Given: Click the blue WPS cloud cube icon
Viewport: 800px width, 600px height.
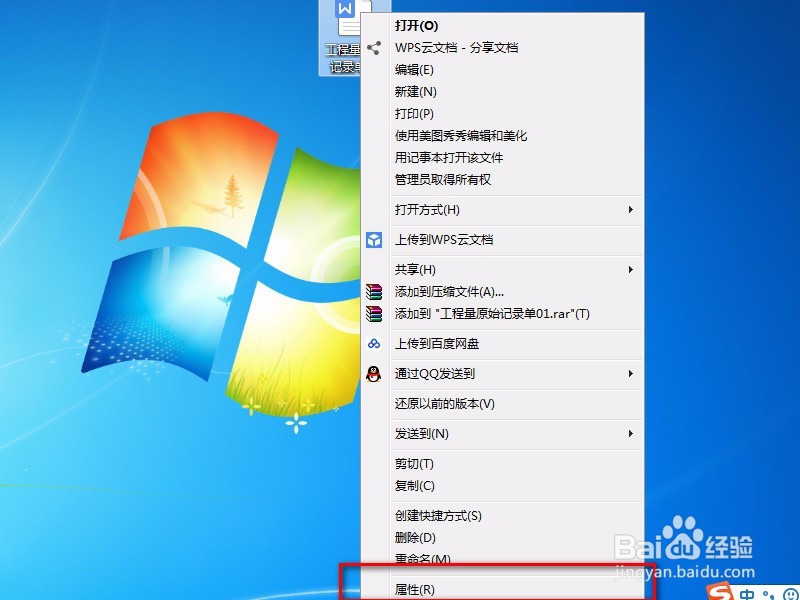Looking at the screenshot, I should (x=374, y=240).
